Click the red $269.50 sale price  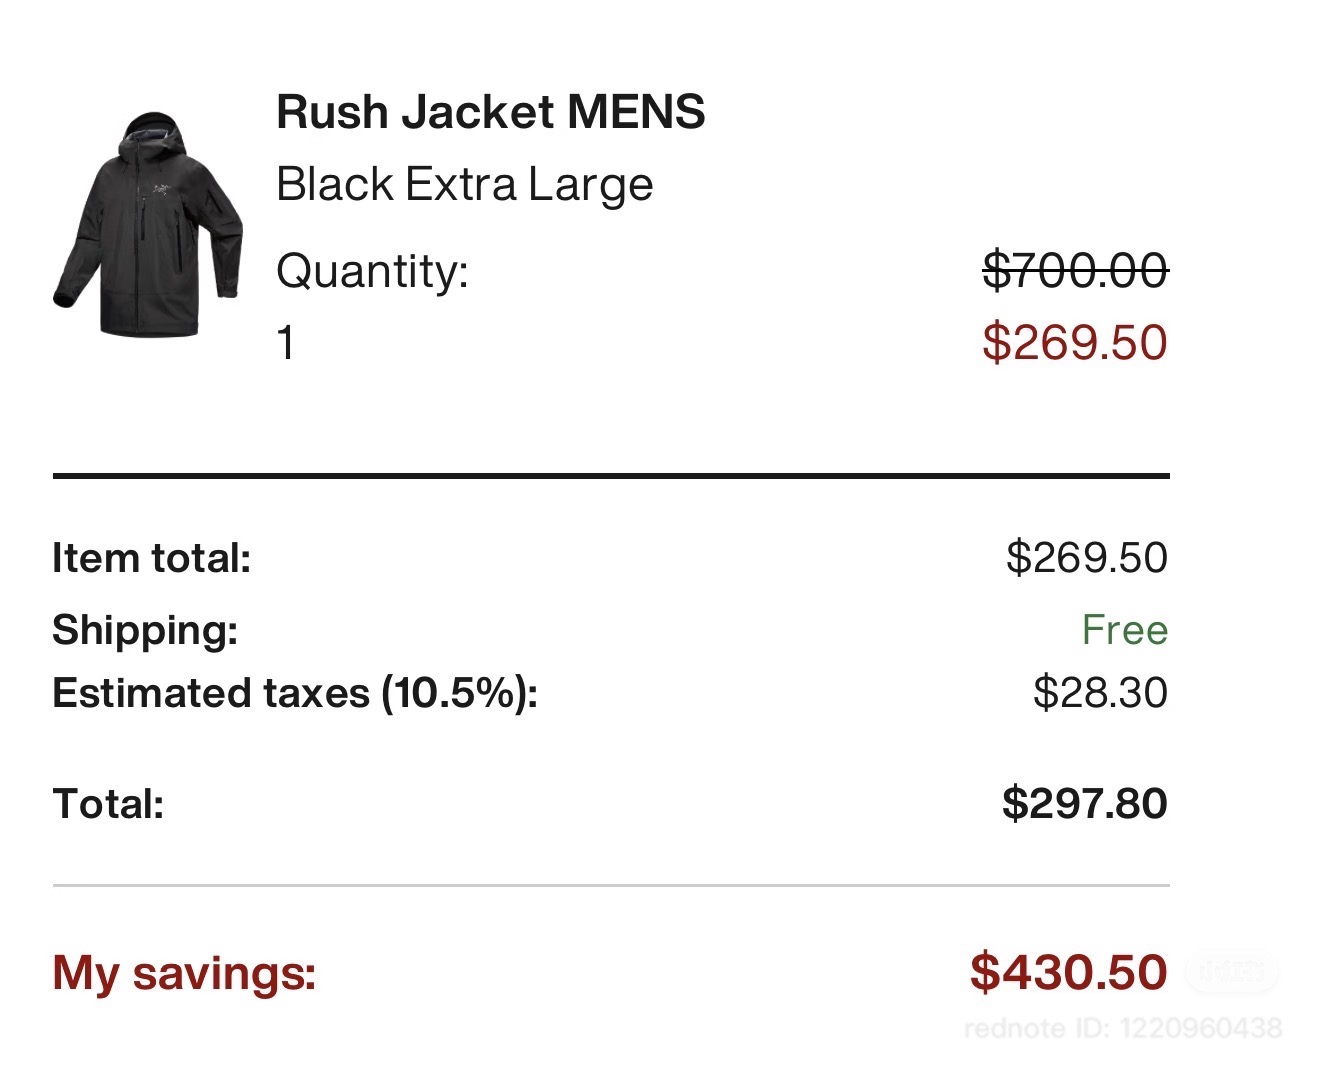click(x=1075, y=343)
